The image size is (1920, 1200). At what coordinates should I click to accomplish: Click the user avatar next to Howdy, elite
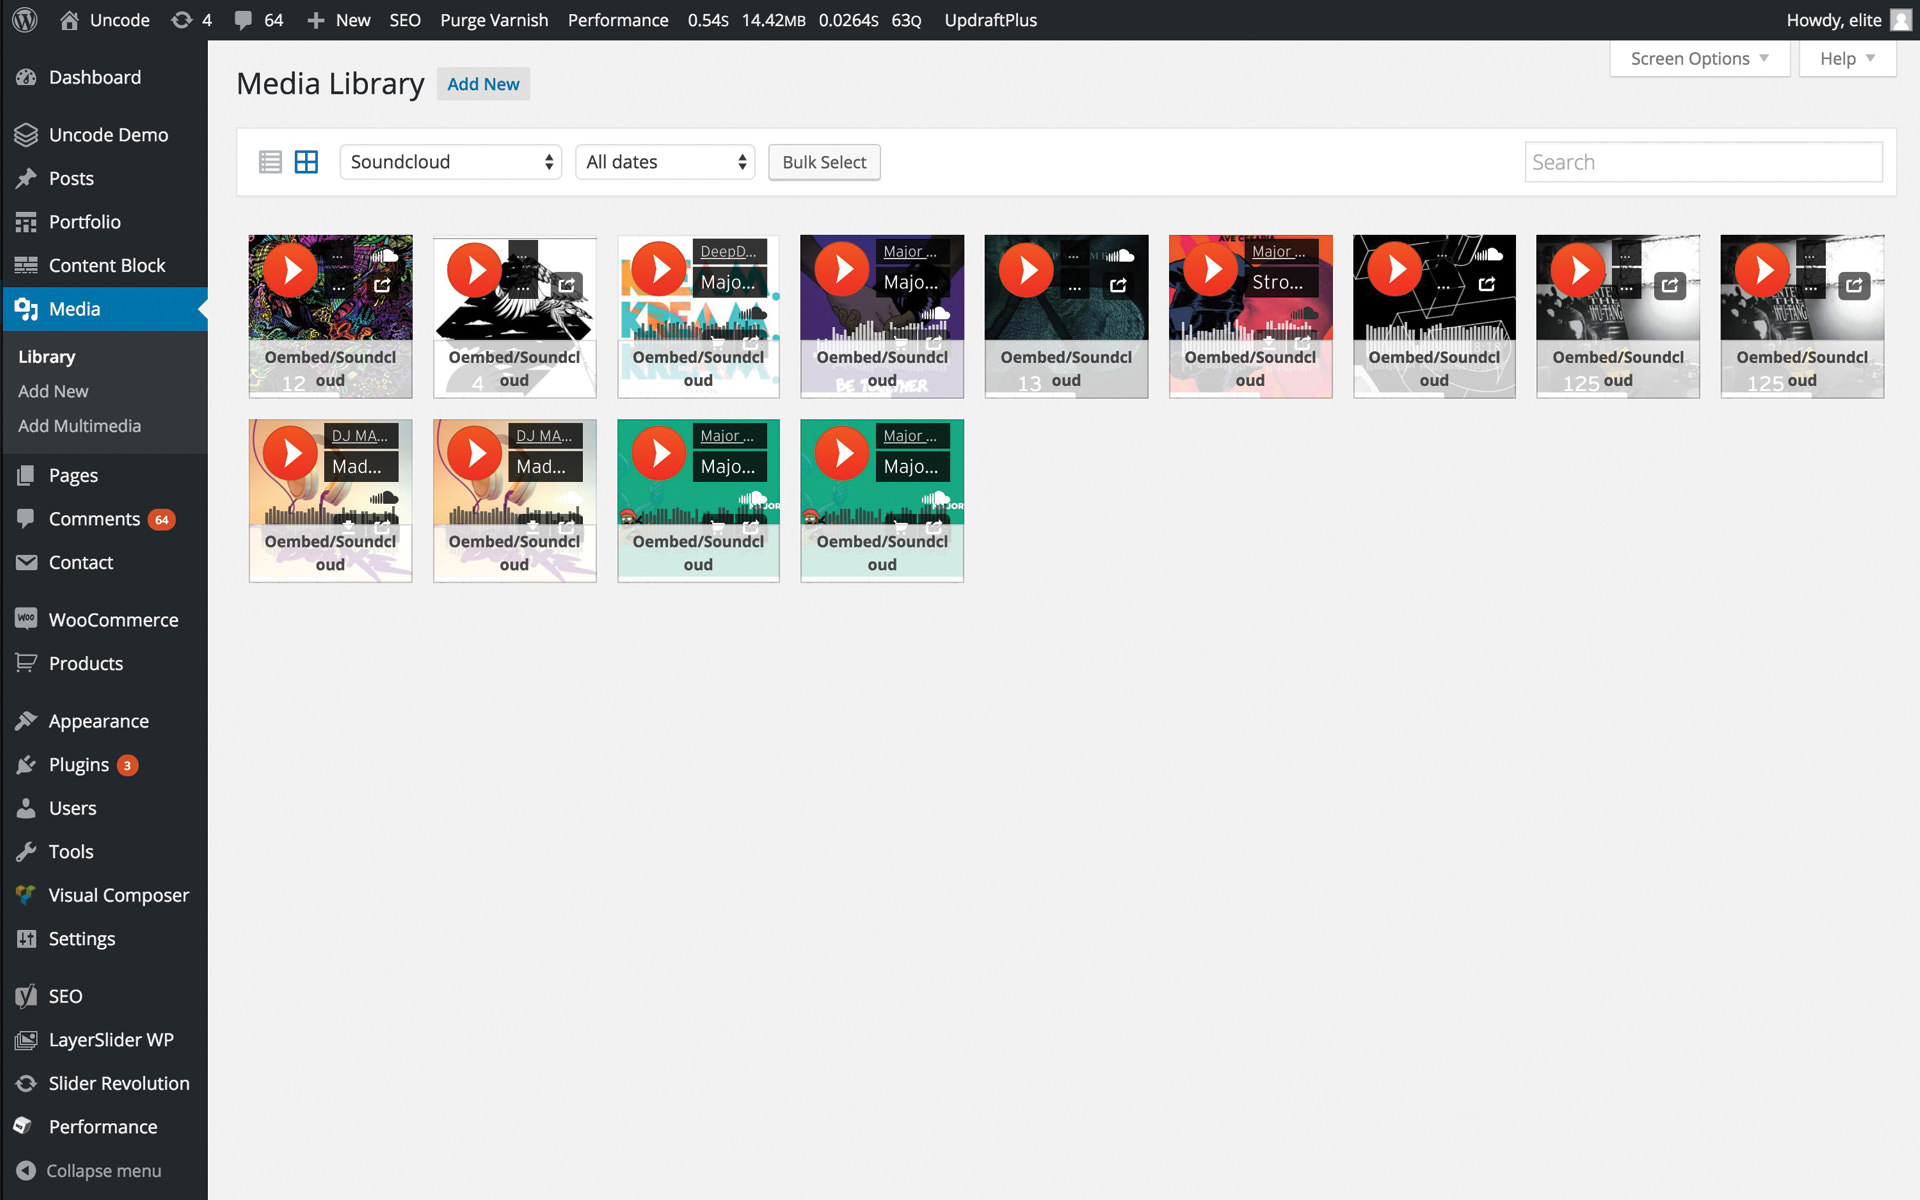coord(1900,20)
